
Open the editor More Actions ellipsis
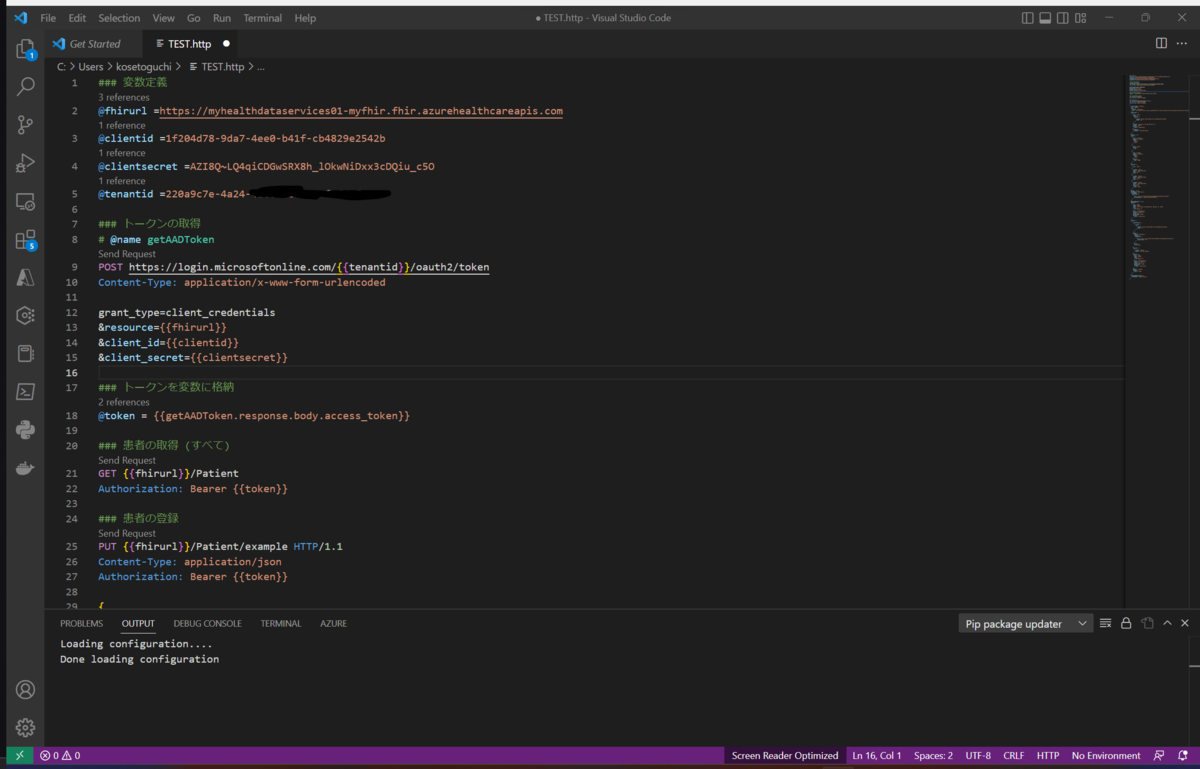[1184, 43]
